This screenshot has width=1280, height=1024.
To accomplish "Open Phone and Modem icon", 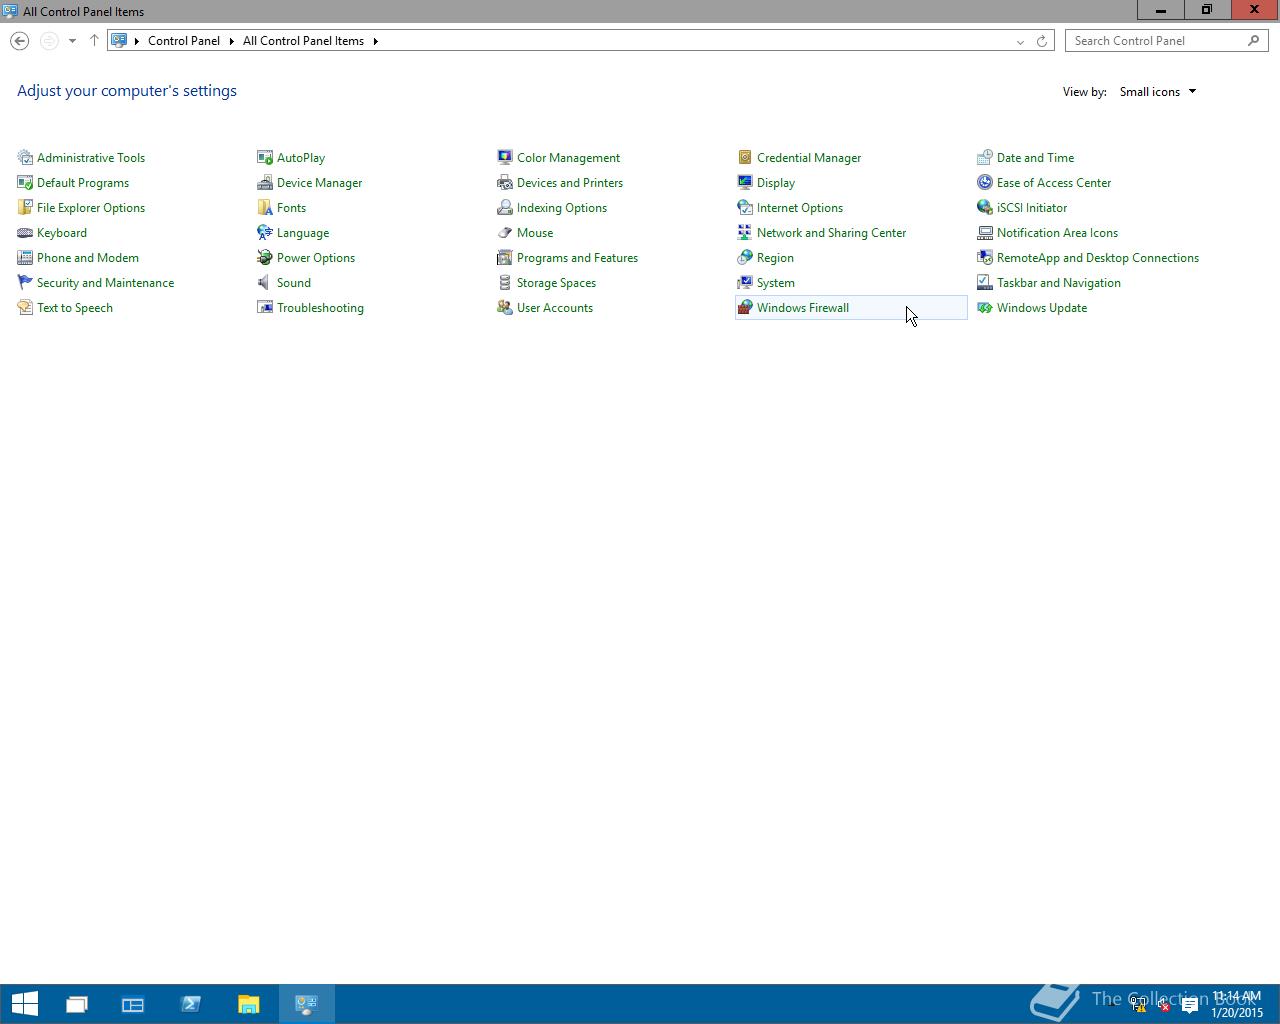I will pyautogui.click(x=25, y=258).
